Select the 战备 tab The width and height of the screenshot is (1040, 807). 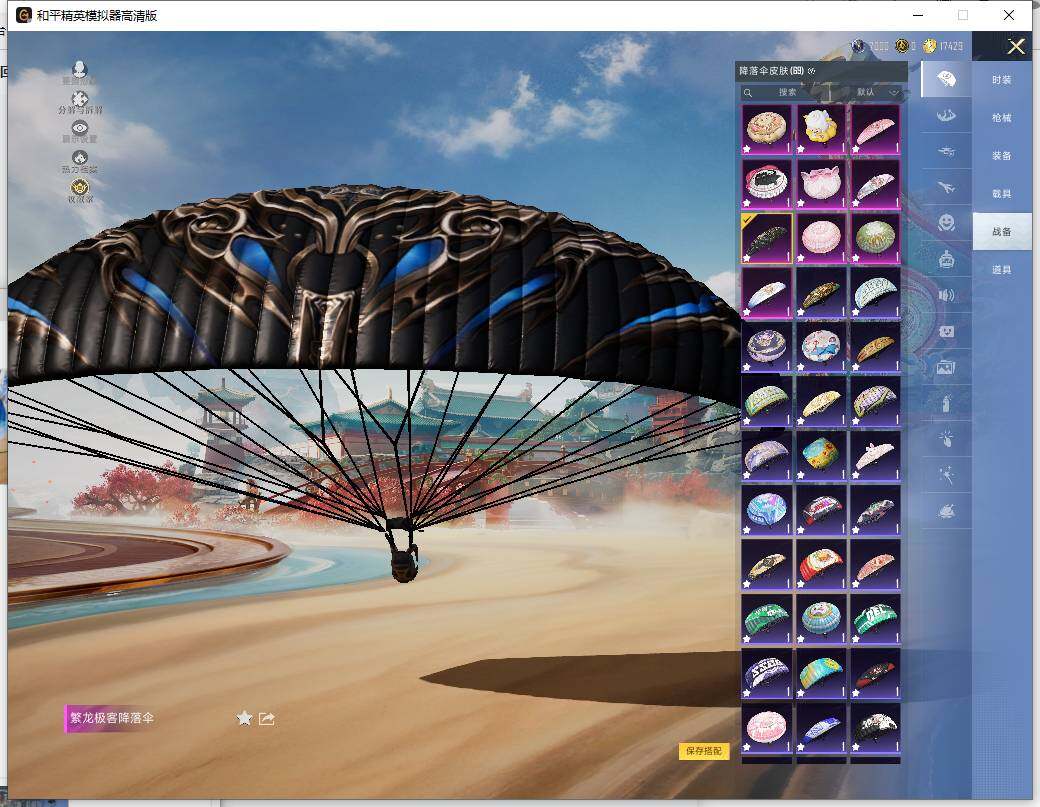point(1002,231)
